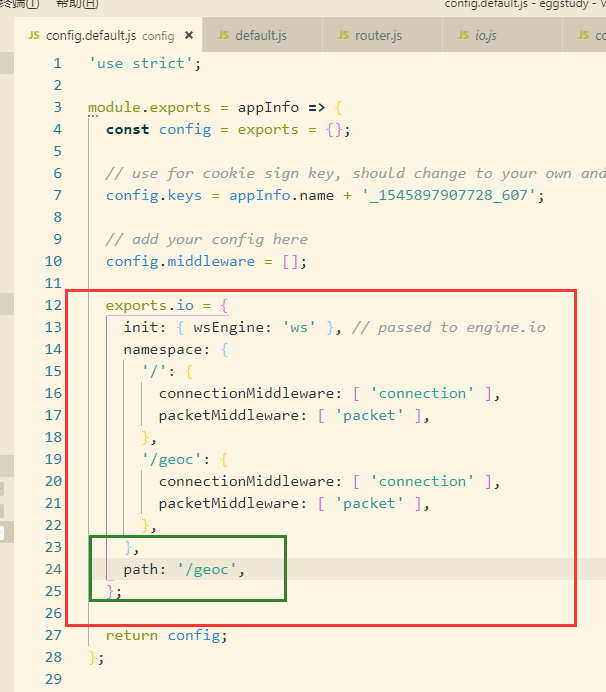Click exports.io on line 12
The height and width of the screenshot is (692, 606).
(149, 305)
